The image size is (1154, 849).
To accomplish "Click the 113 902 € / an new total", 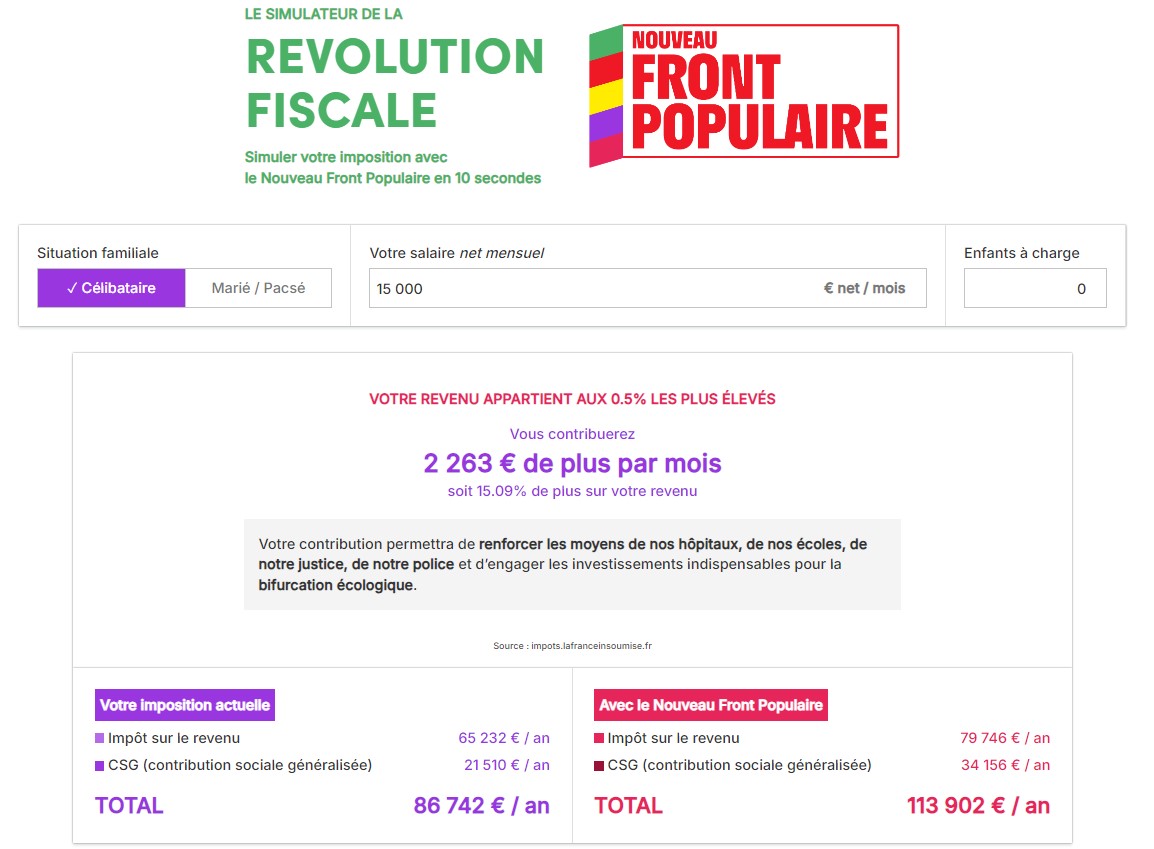I will (978, 806).
